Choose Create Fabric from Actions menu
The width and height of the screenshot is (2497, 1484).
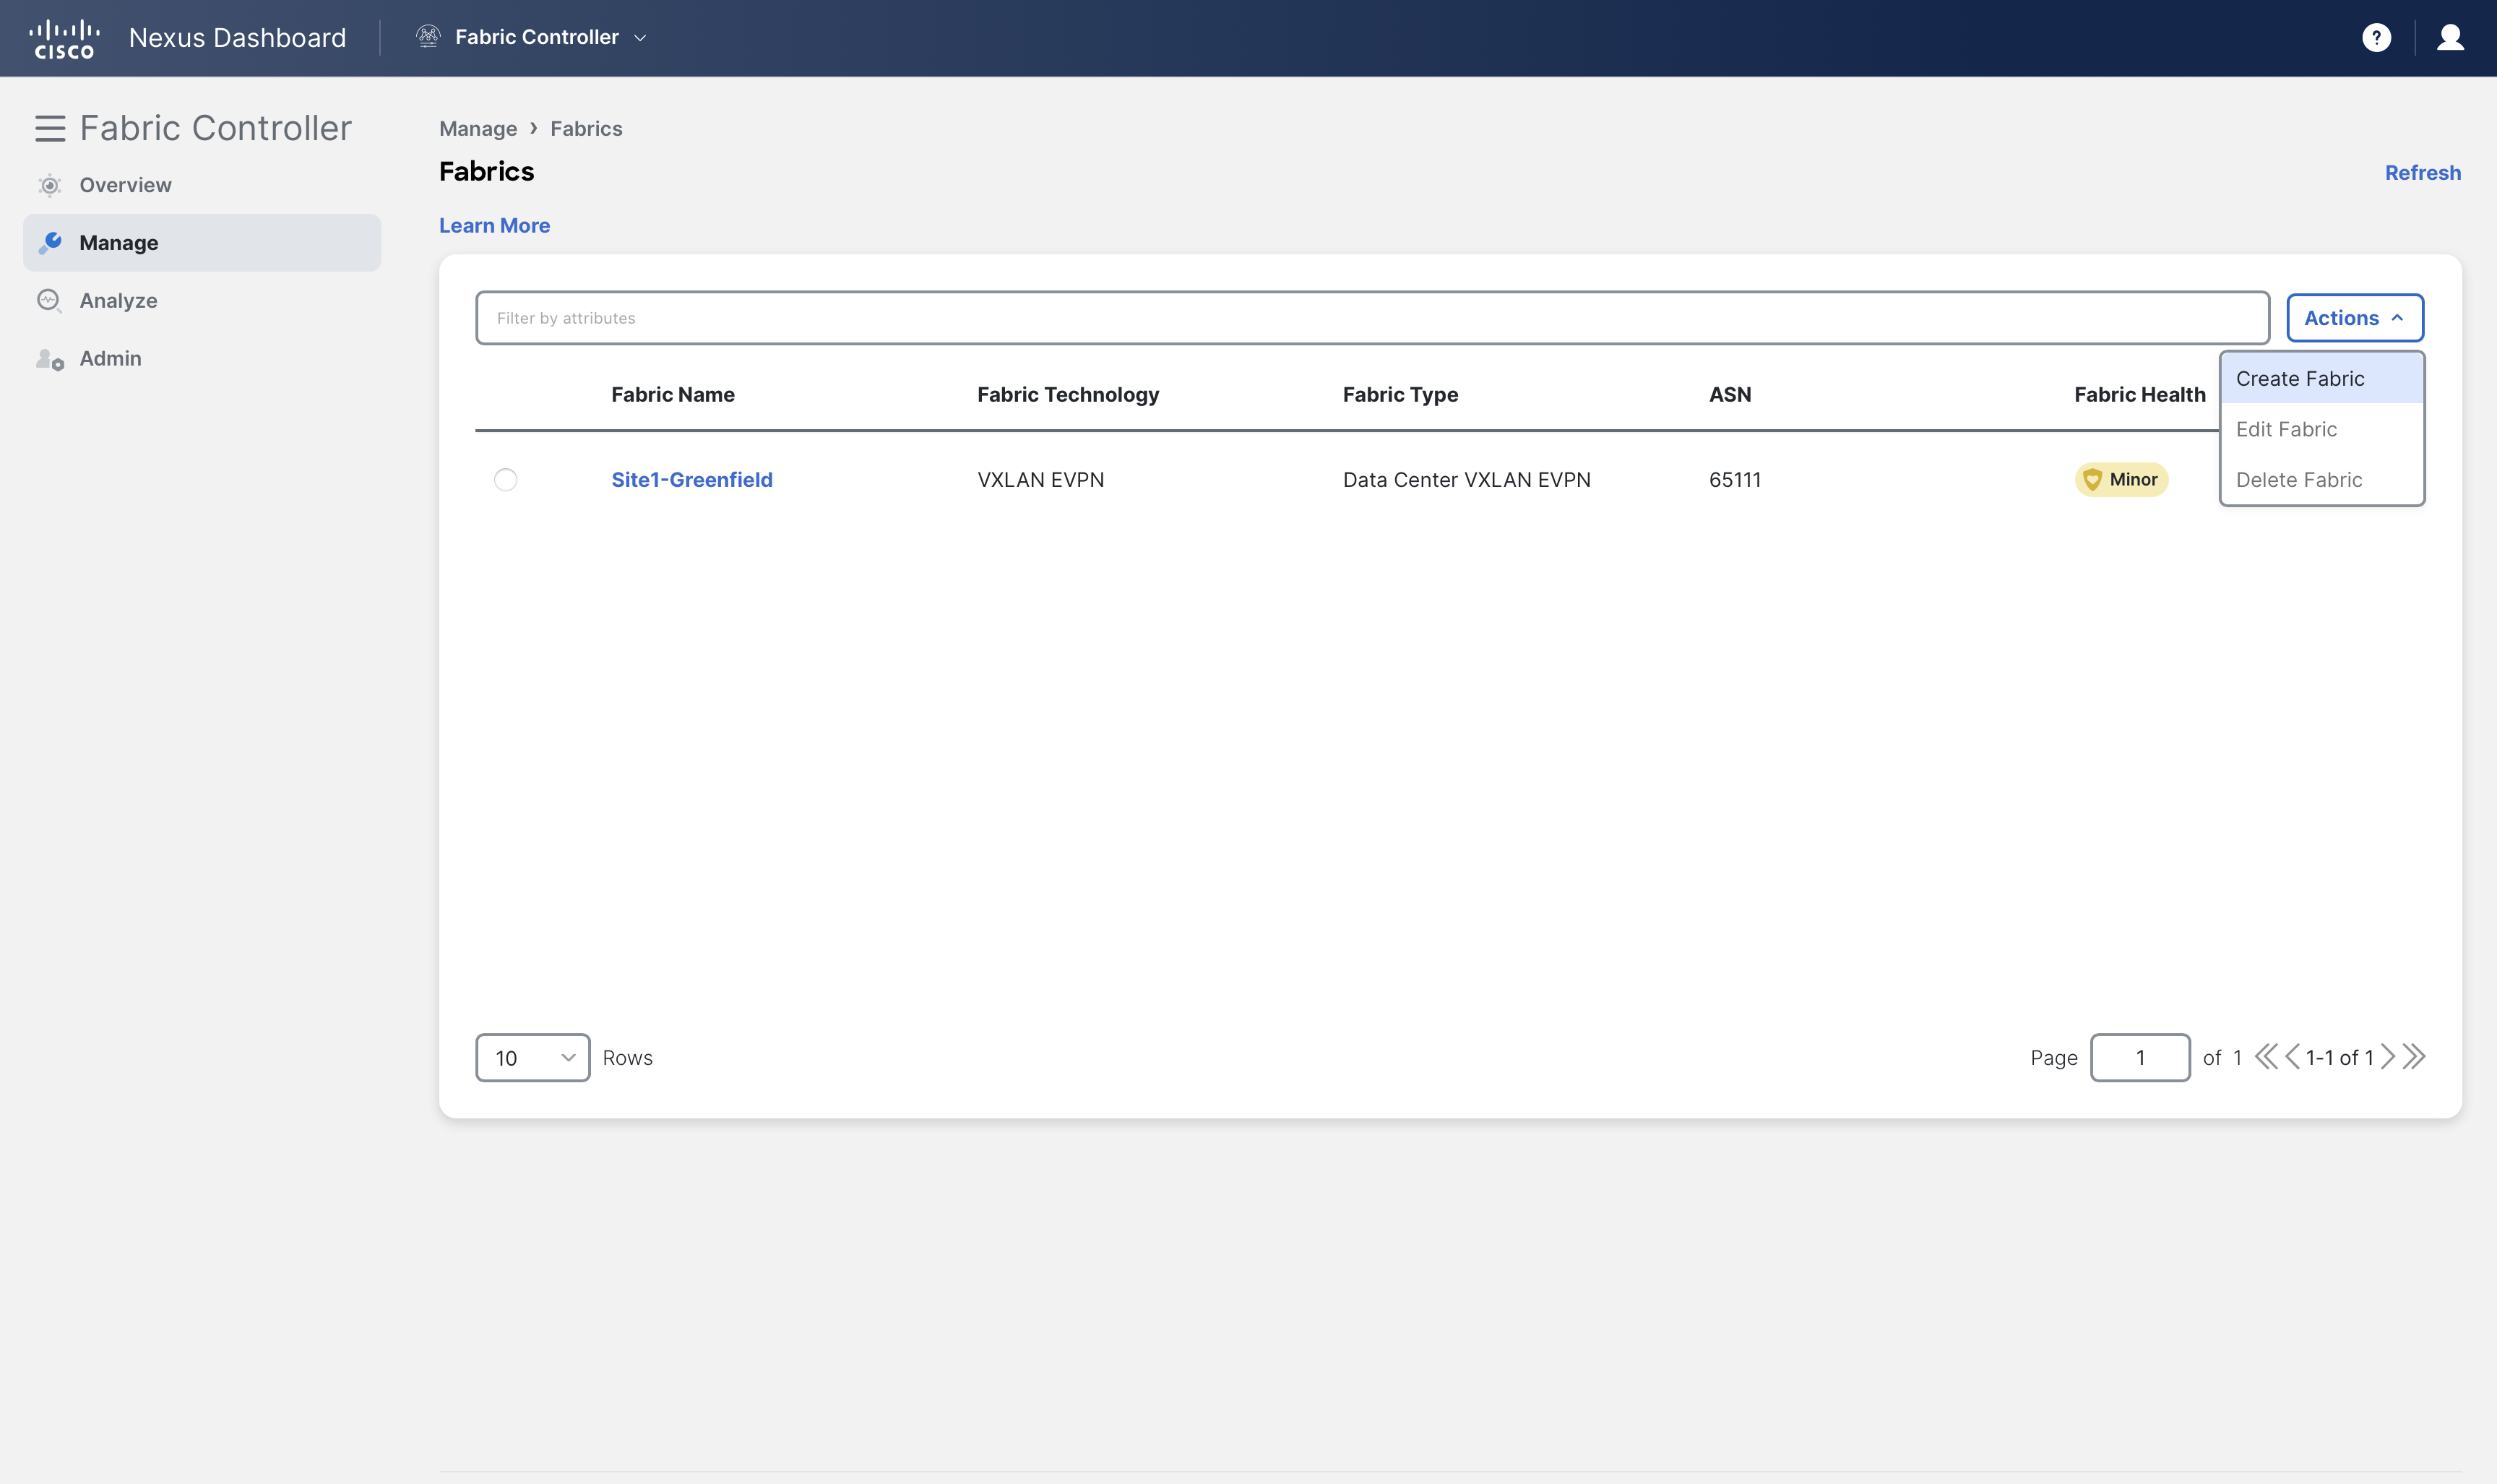pos(2322,379)
